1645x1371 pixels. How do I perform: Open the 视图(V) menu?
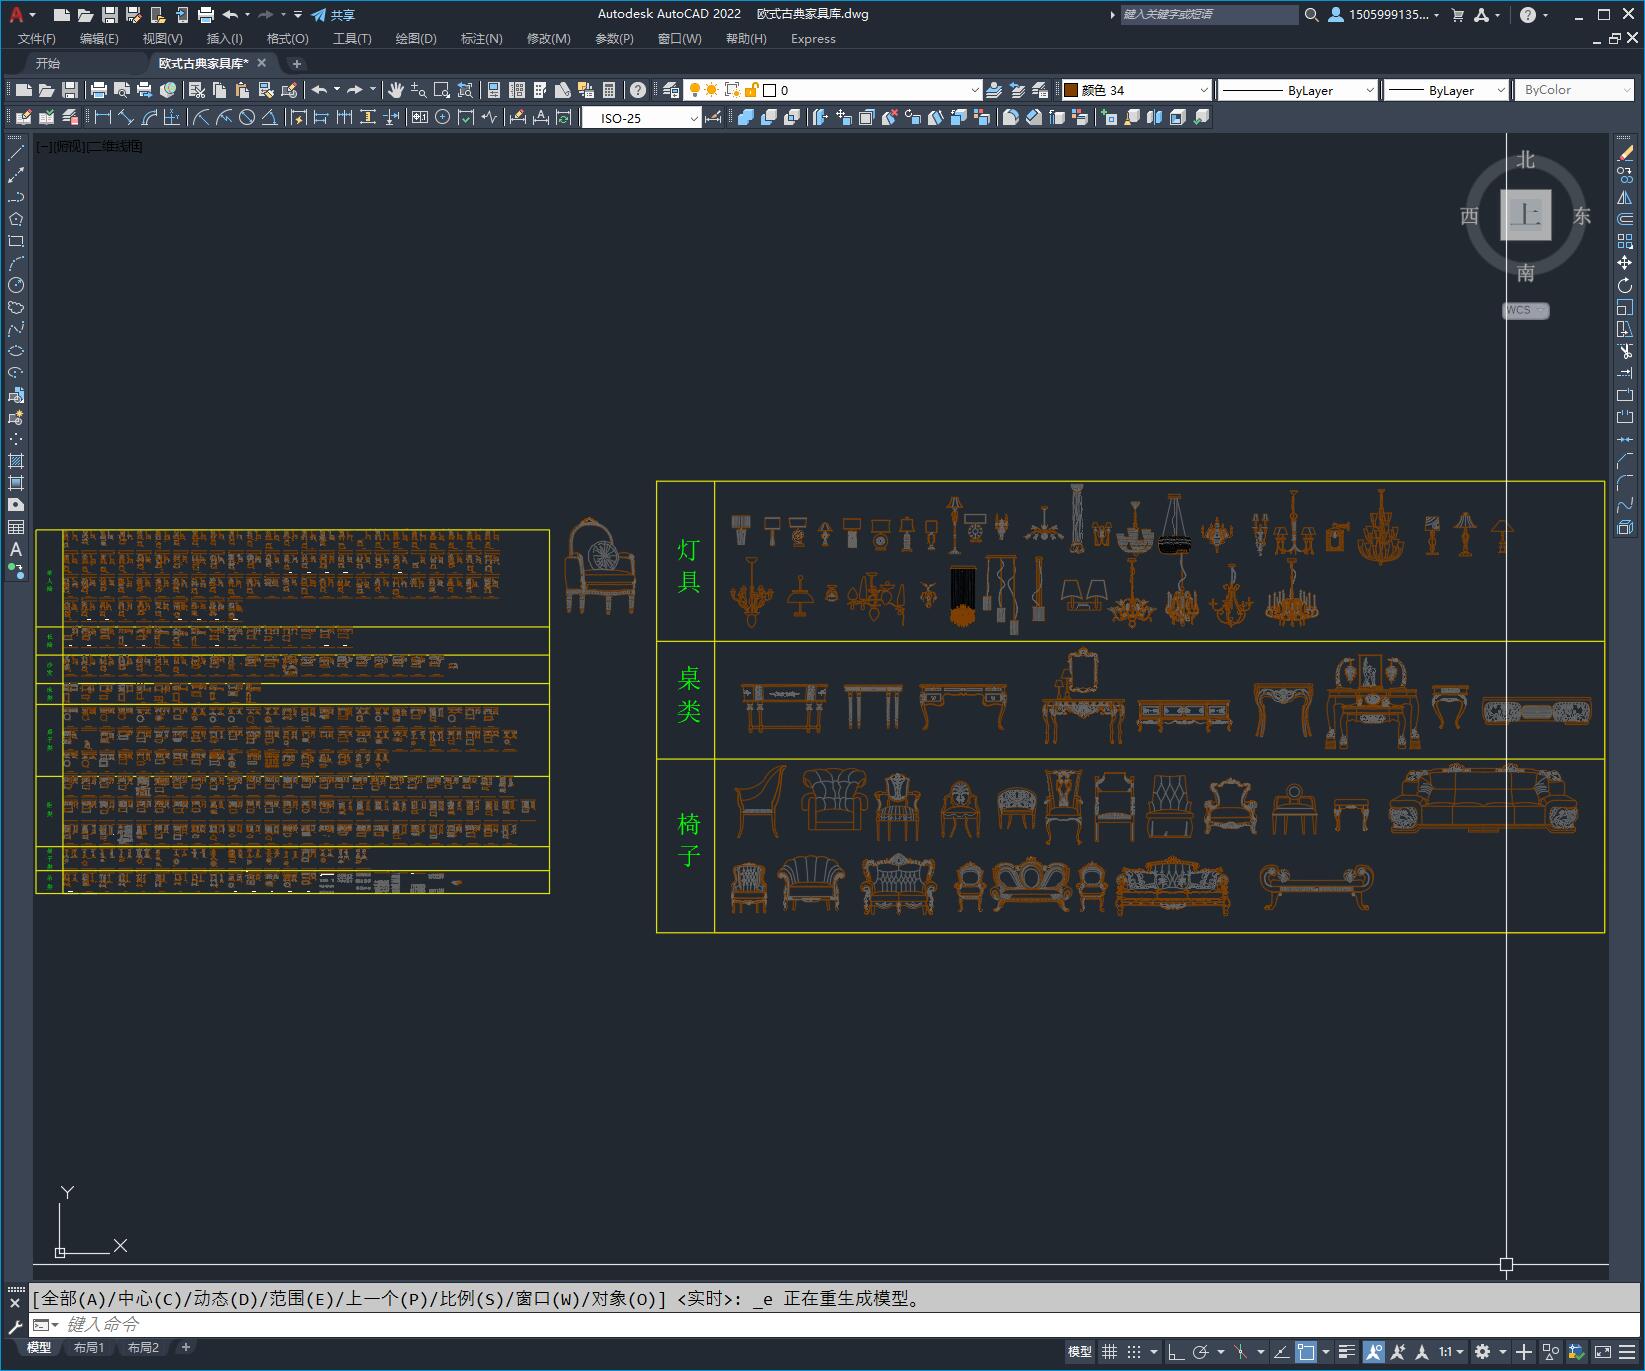point(162,39)
